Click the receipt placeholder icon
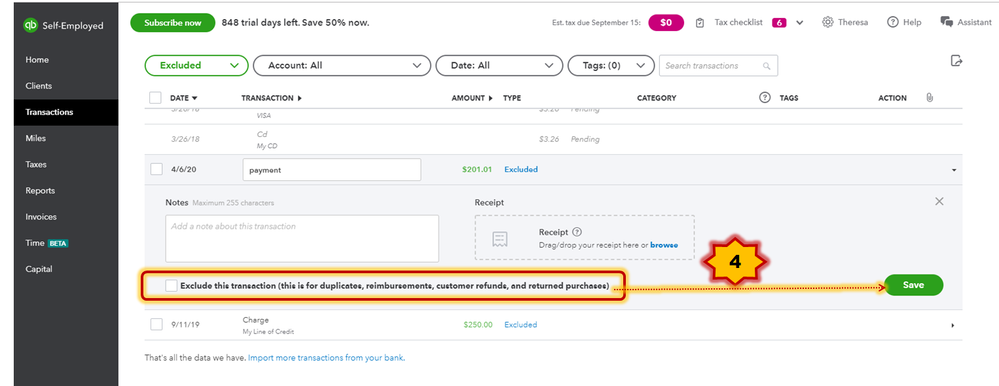 pyautogui.click(x=500, y=239)
